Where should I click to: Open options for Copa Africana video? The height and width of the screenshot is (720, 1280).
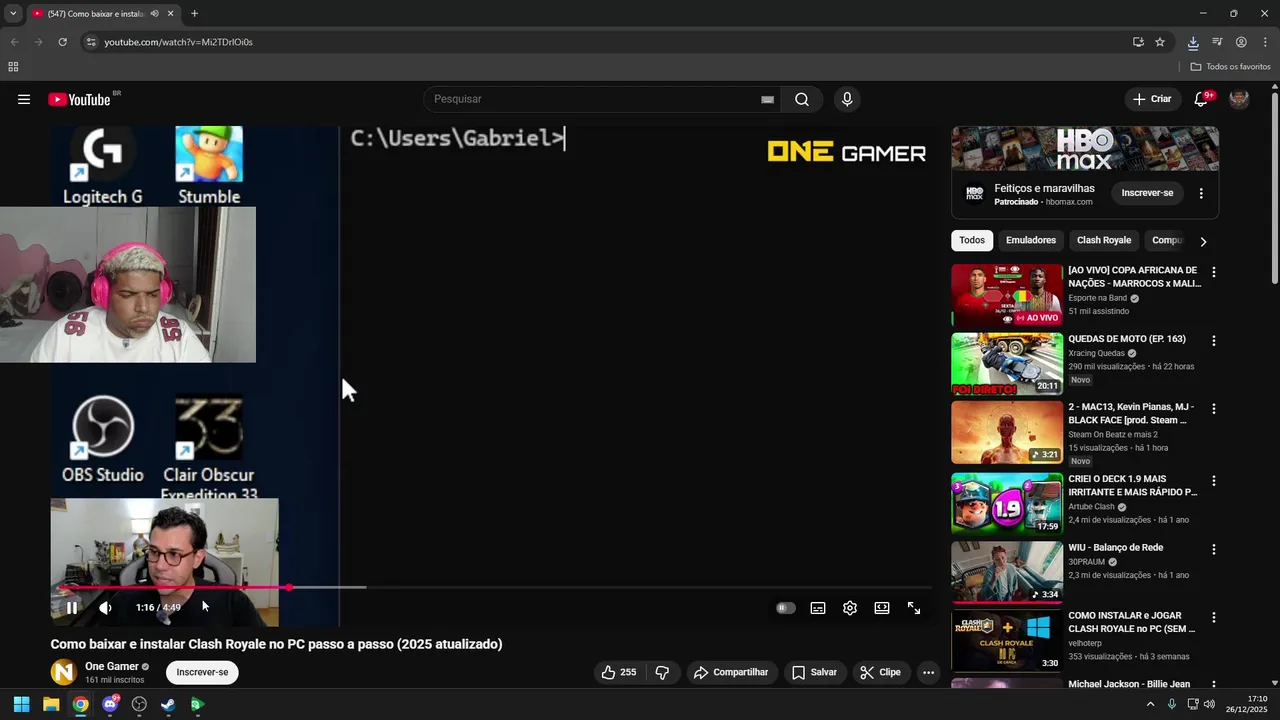[1214, 272]
